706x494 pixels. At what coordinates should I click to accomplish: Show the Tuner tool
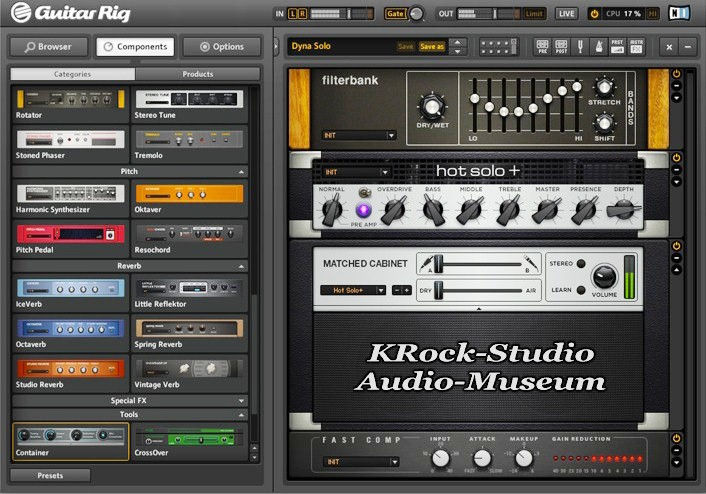coord(580,46)
